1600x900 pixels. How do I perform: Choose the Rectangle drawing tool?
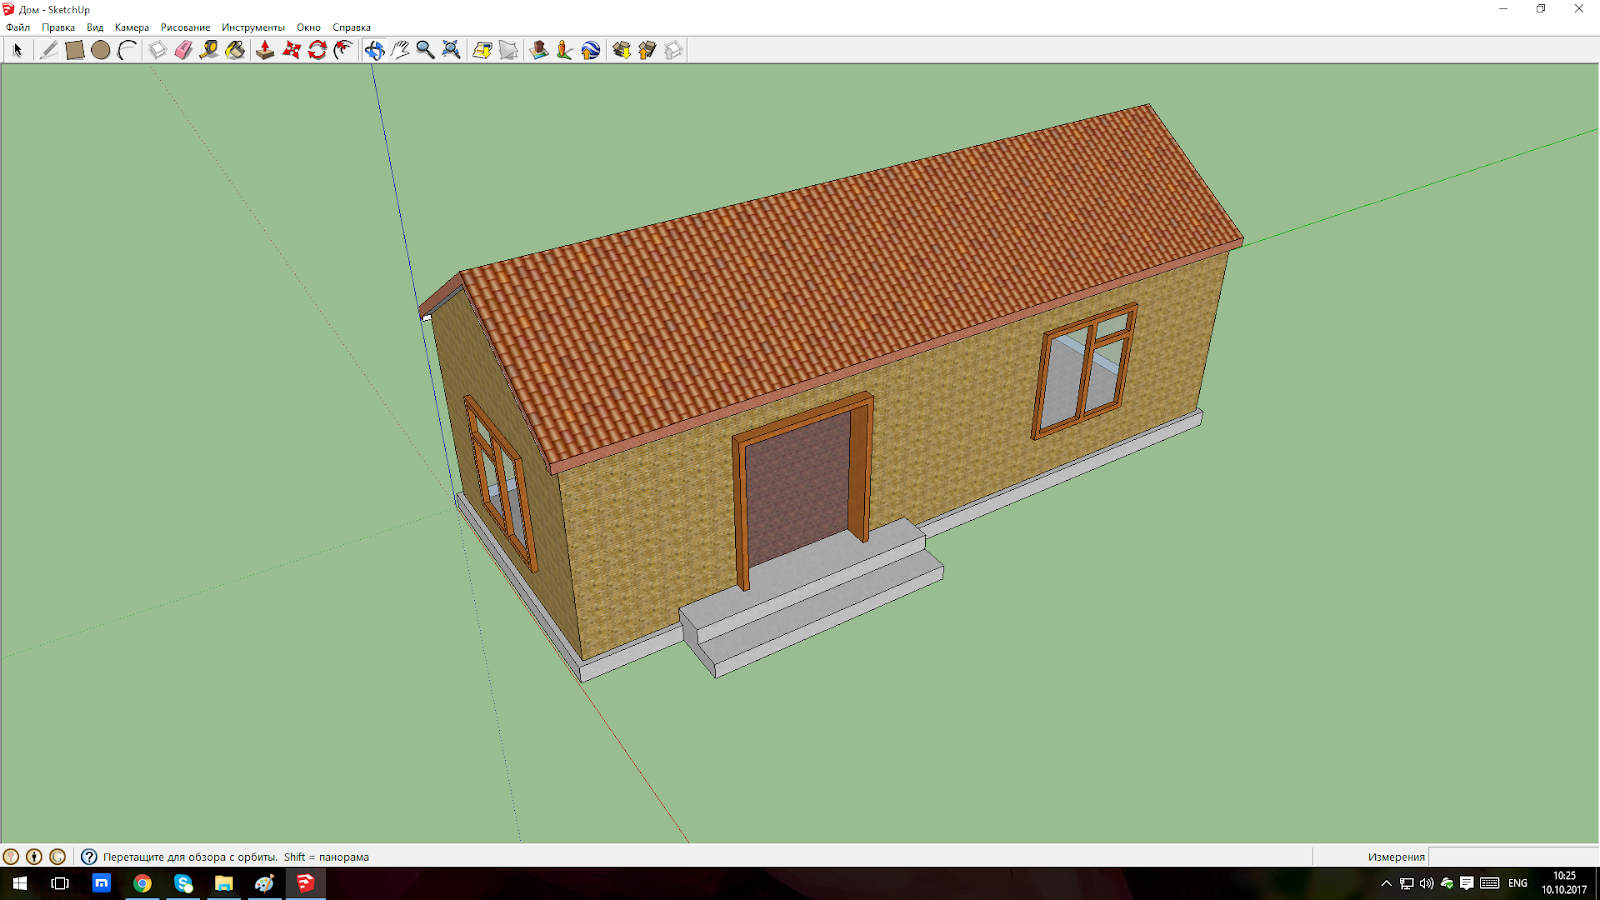75,50
